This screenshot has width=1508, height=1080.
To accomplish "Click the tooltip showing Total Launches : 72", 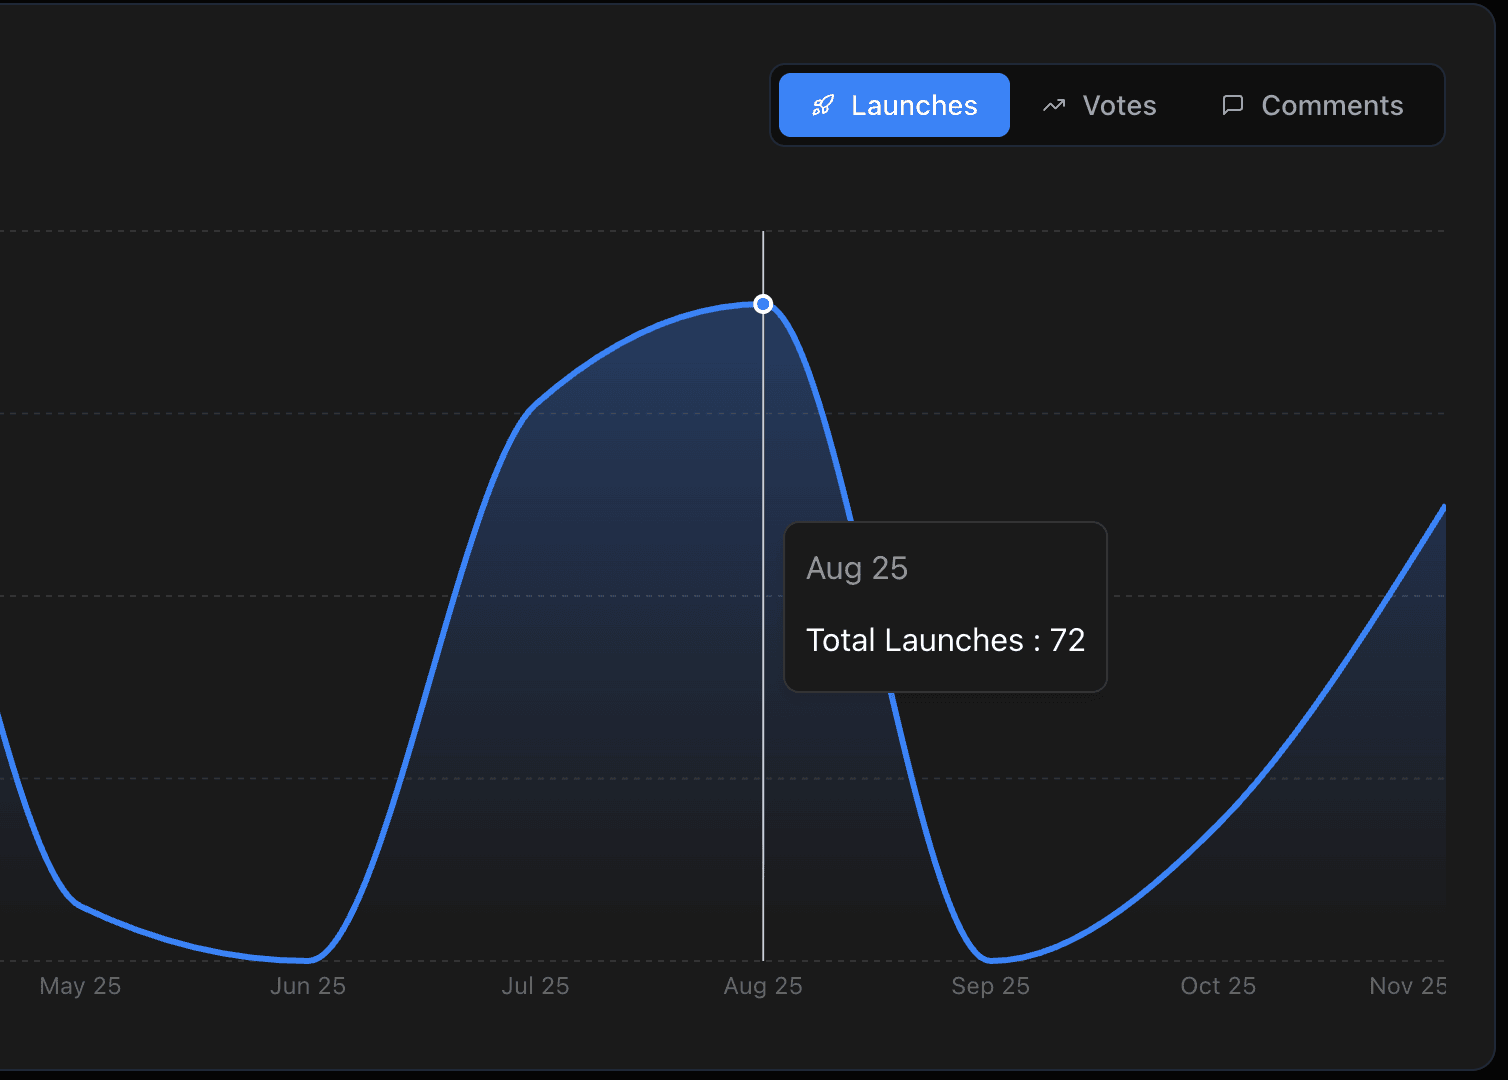I will coord(945,607).
